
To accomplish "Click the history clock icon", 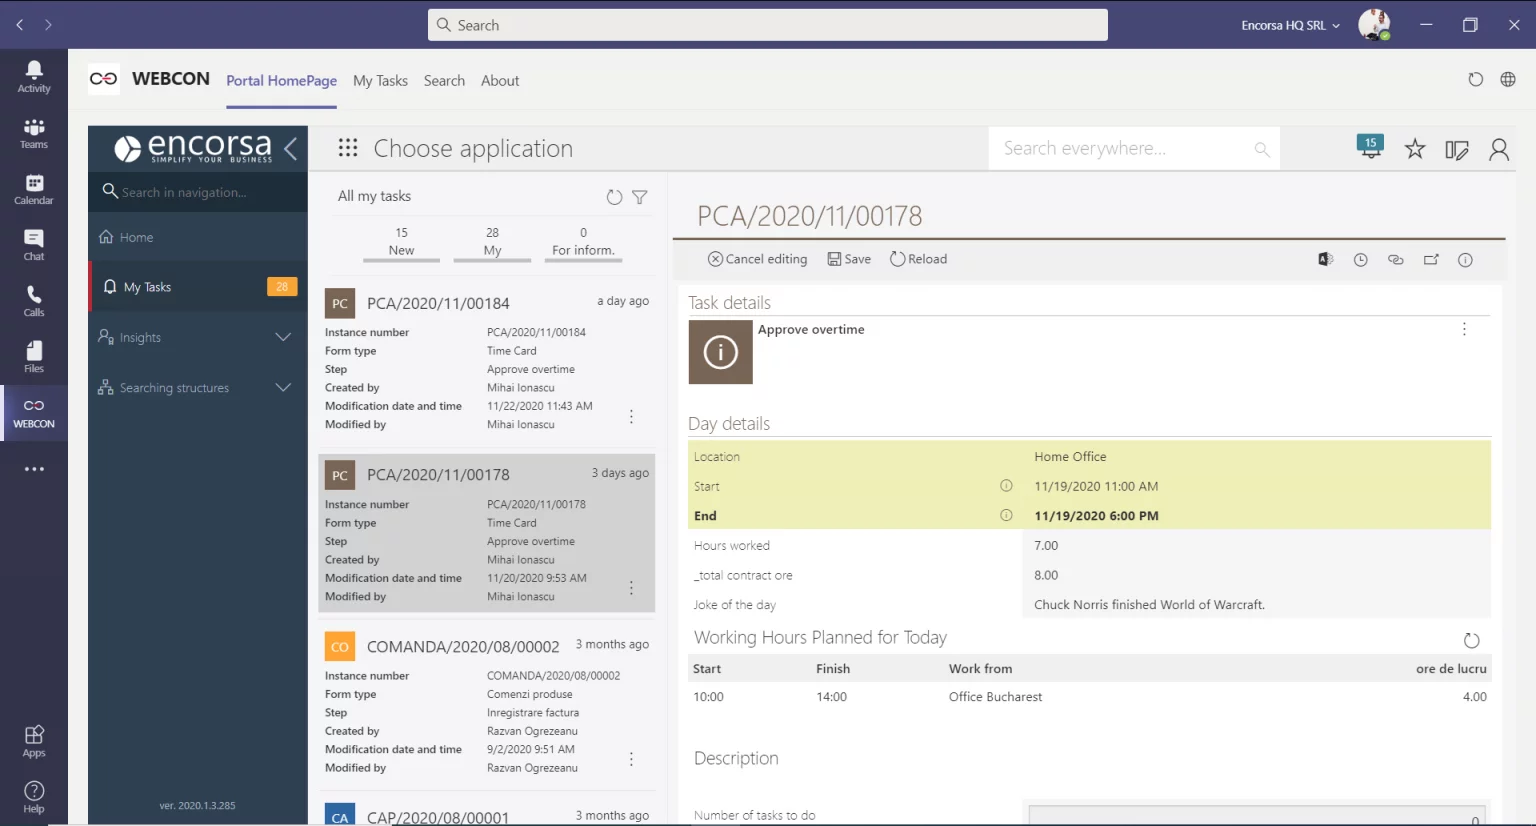I will click(x=1361, y=260).
